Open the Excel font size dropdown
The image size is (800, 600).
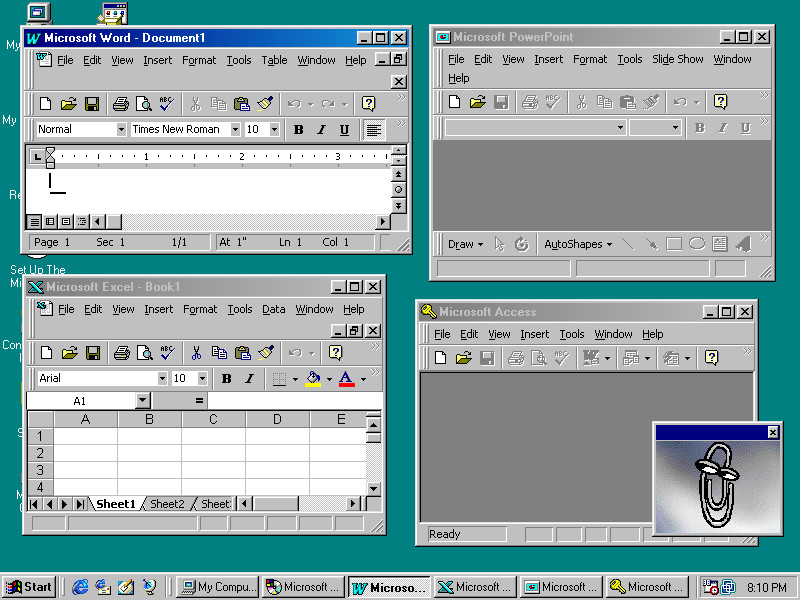[203, 379]
